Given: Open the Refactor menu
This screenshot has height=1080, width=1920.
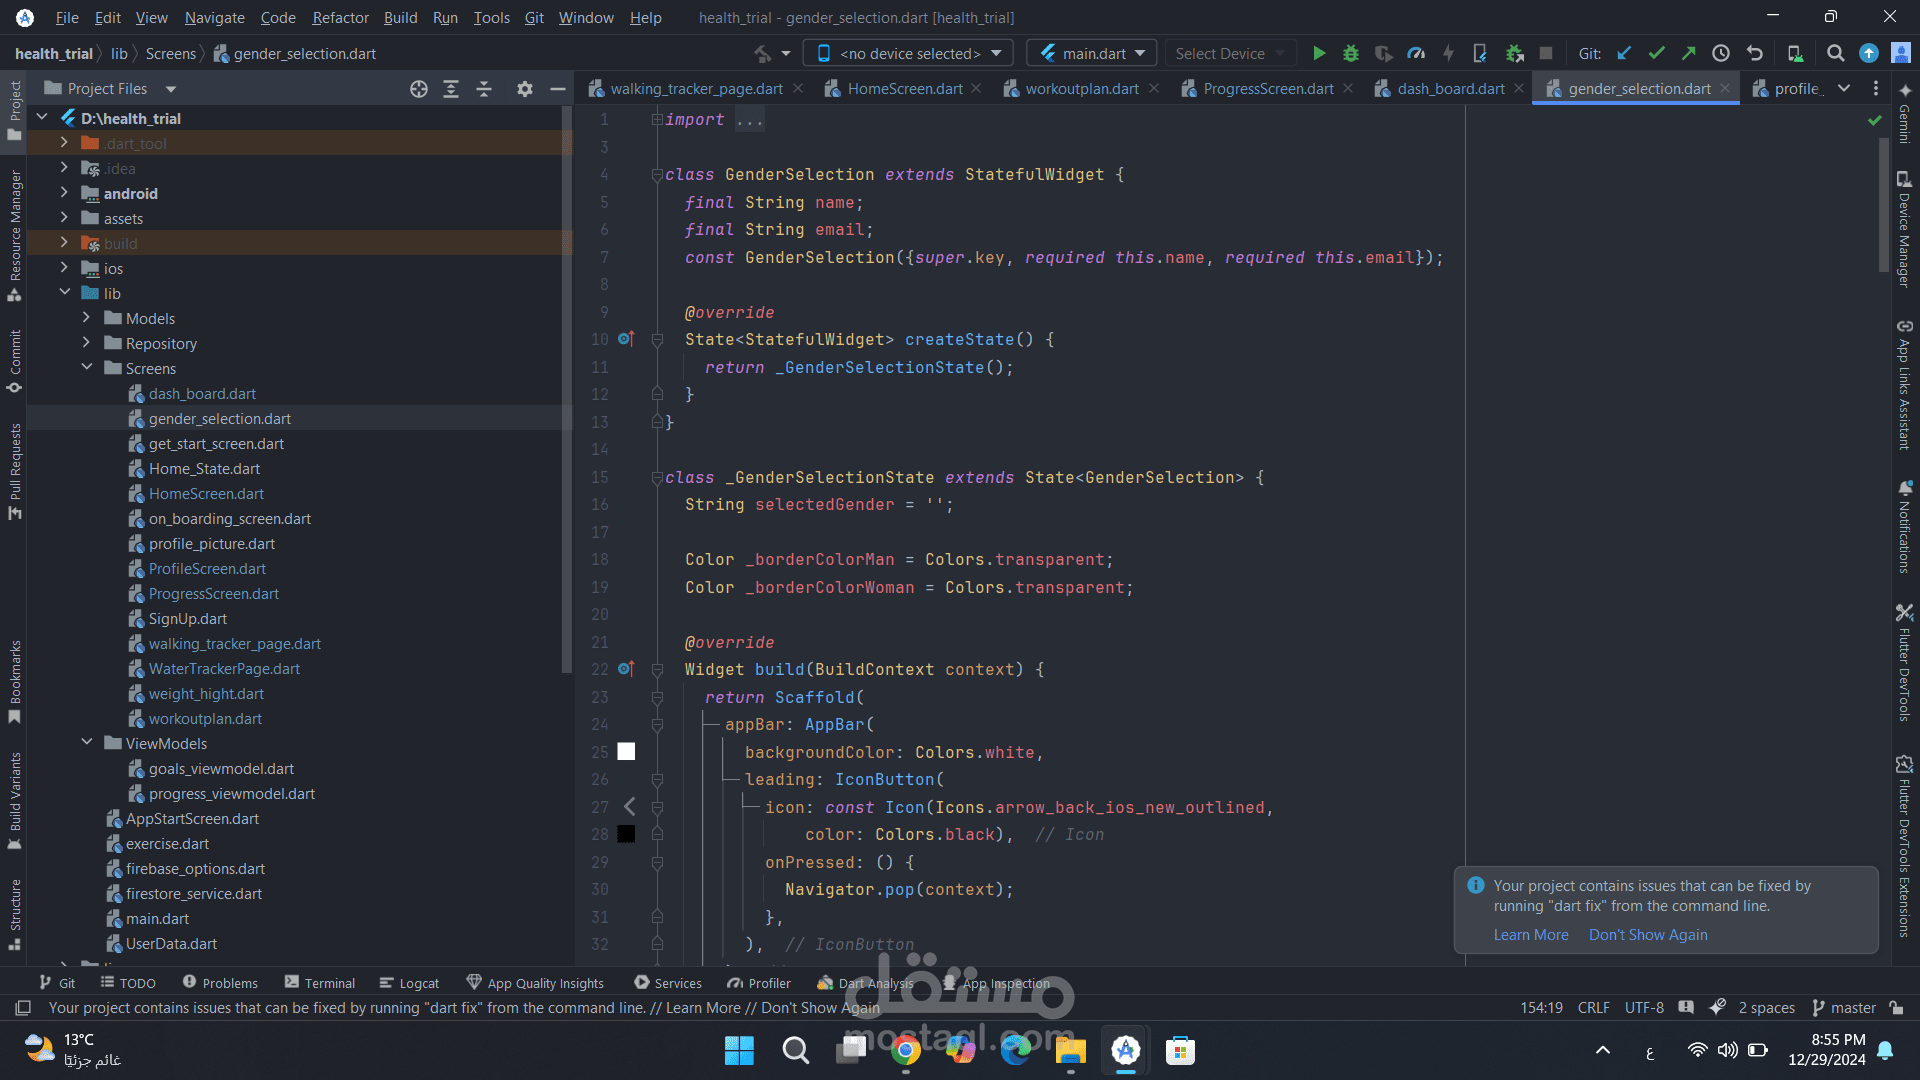Looking at the screenshot, I should click(x=340, y=17).
